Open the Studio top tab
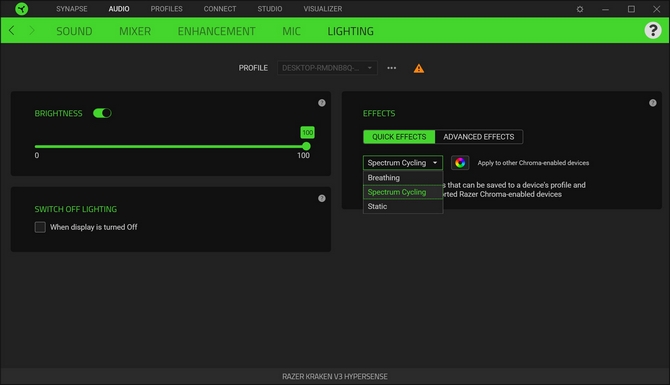 pos(270,9)
